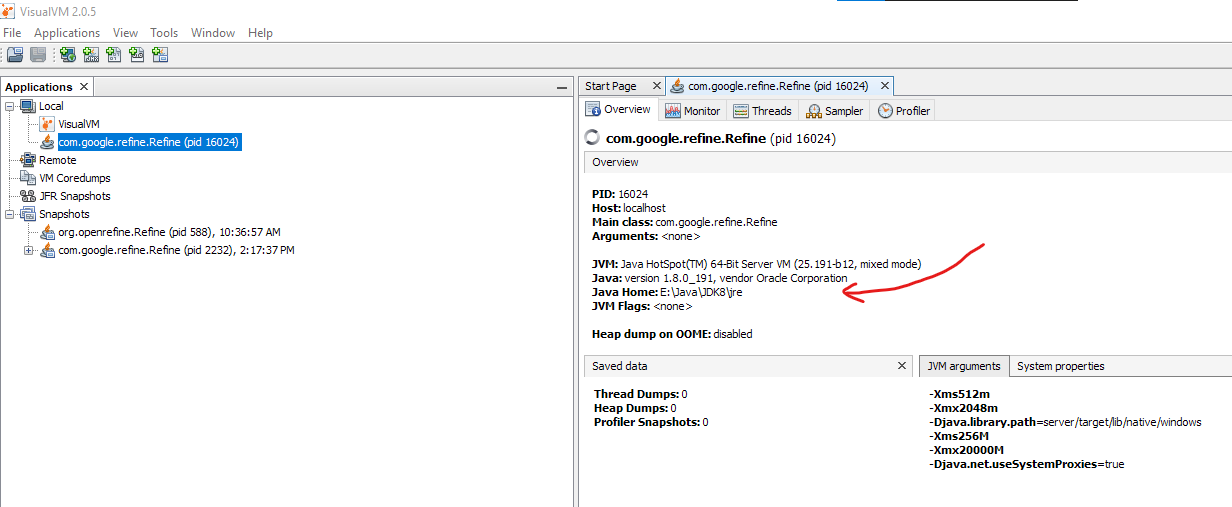Image resolution: width=1232 pixels, height=507 pixels.
Task: Click the -Xms256M argument
Action: coord(959,436)
